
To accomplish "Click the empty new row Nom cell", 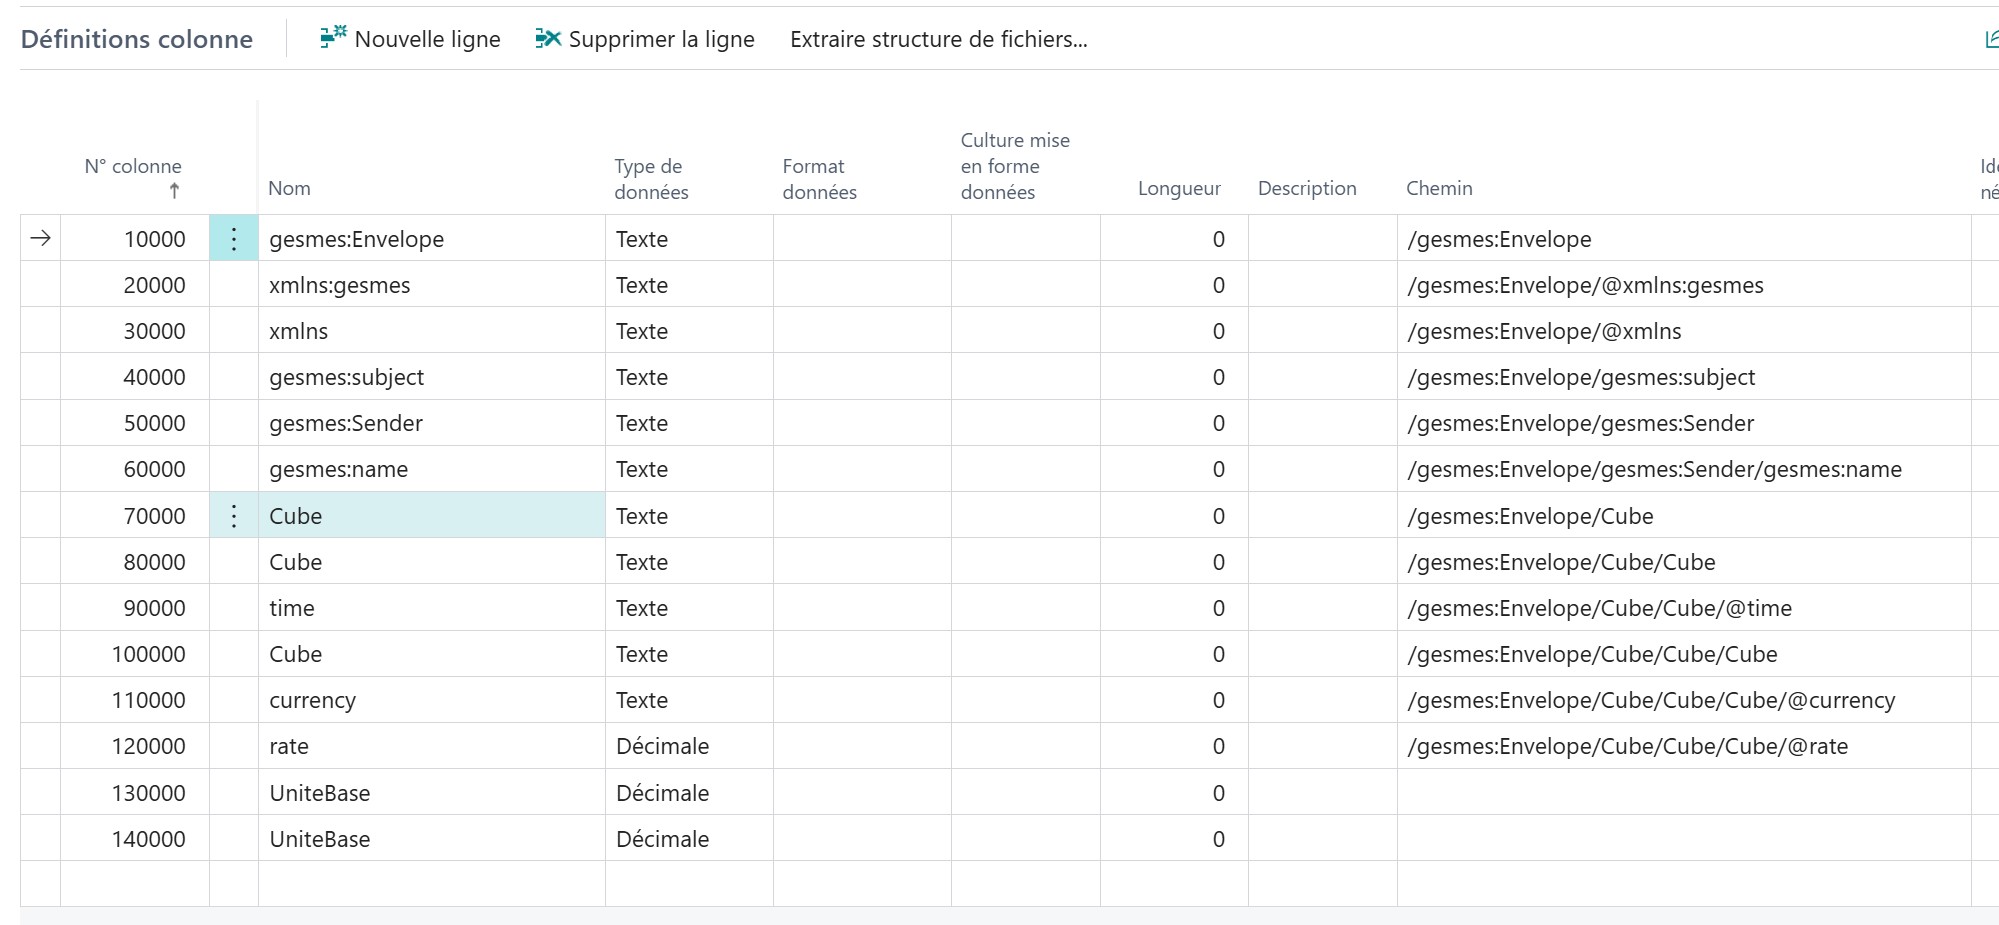I will pyautogui.click(x=431, y=883).
